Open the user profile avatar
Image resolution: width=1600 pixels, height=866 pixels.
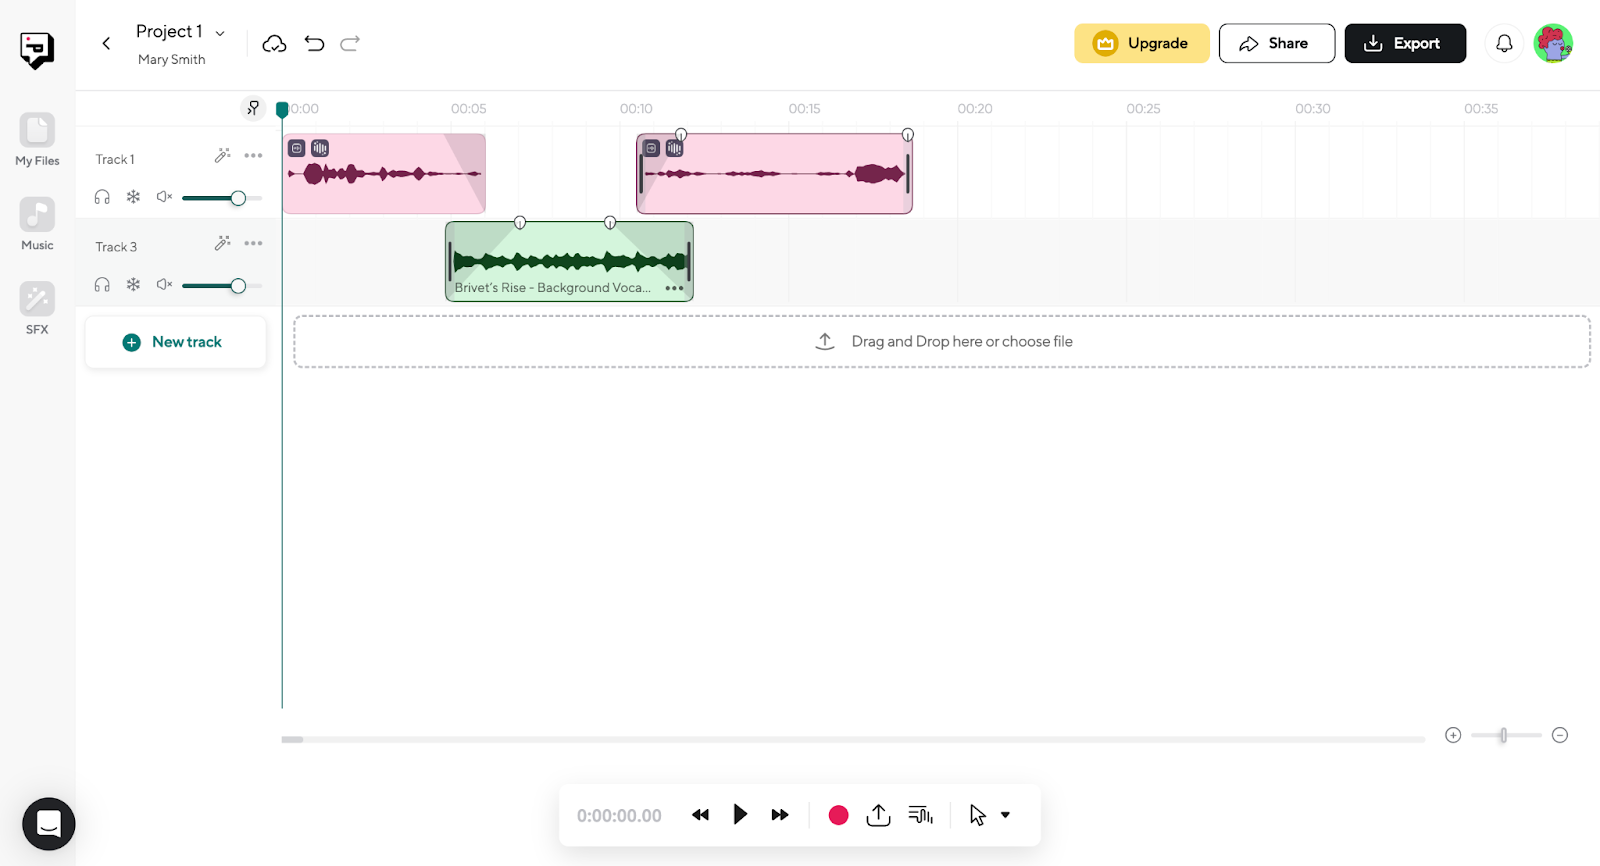coord(1553,43)
